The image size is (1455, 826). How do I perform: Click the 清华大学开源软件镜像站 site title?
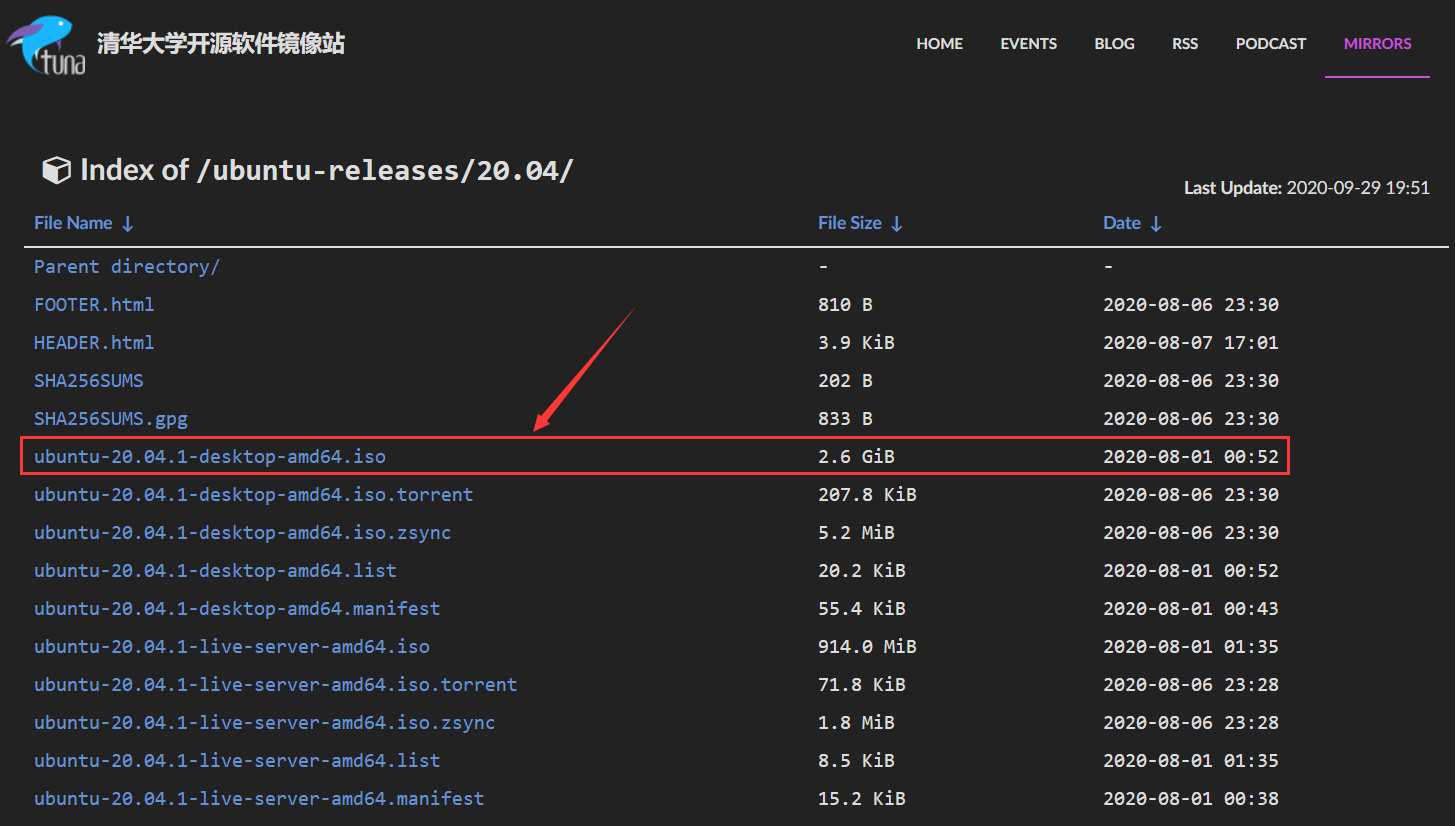click(221, 43)
